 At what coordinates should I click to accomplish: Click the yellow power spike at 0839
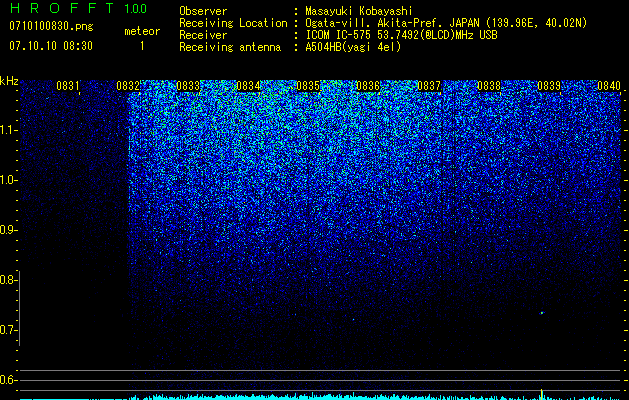[542, 394]
